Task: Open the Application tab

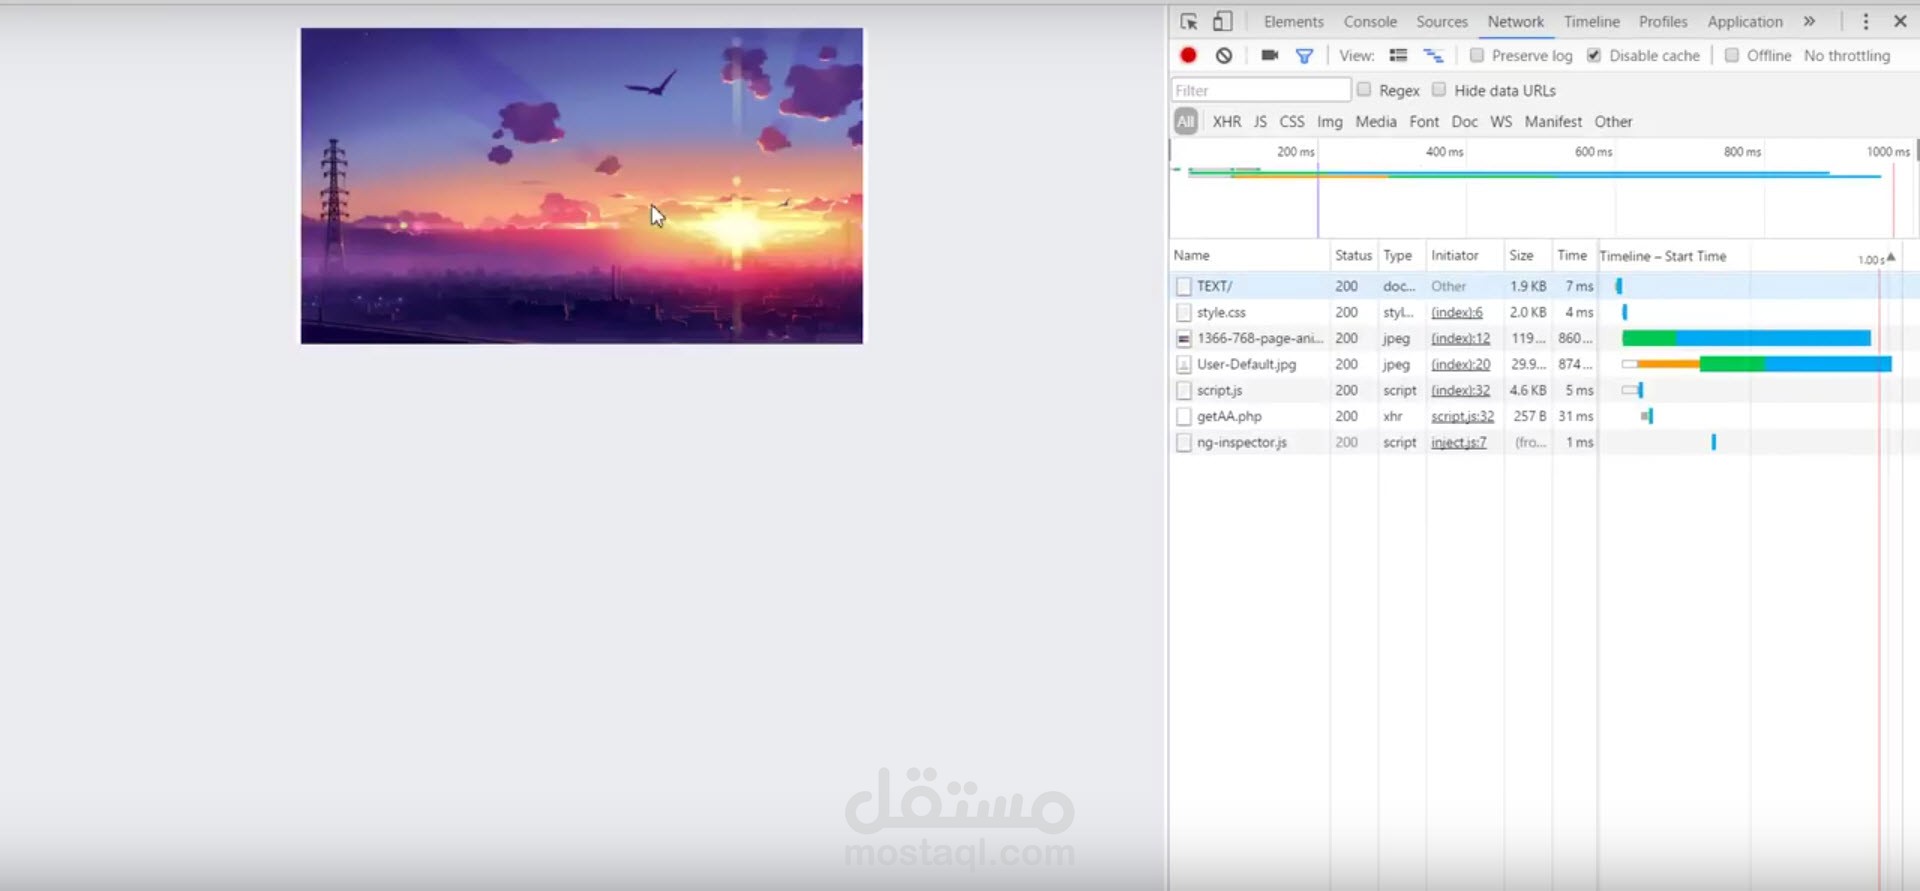Action: coord(1745,21)
